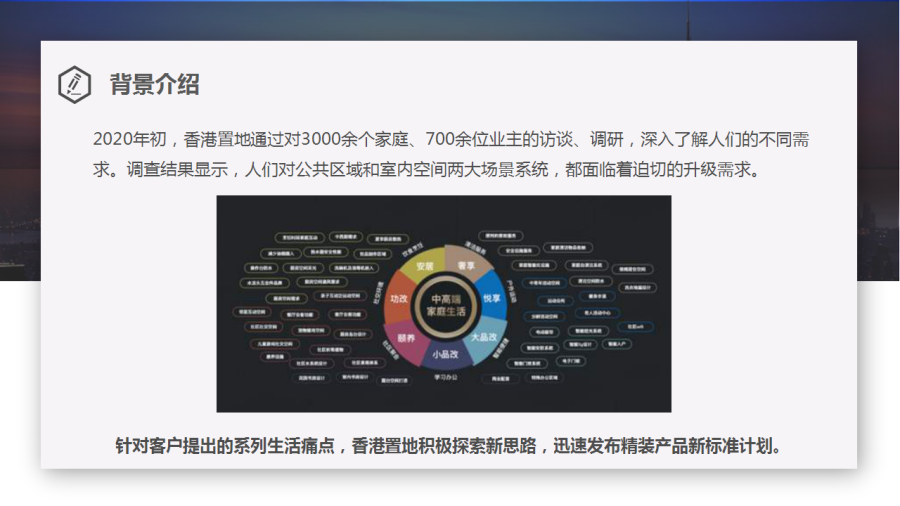900x506 pixels.
Task: Select the 背景介绍 section heading
Action: tap(154, 84)
